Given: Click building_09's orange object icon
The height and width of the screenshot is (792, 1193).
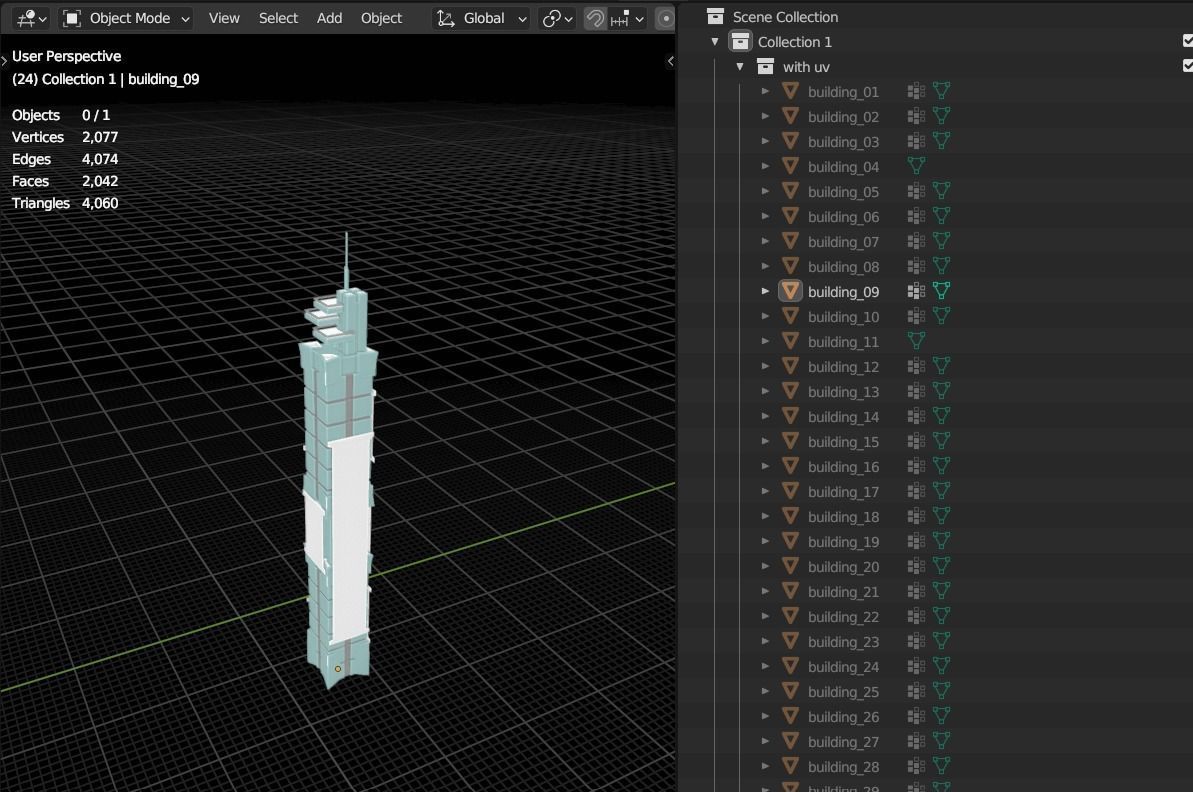Looking at the screenshot, I should [x=790, y=292].
